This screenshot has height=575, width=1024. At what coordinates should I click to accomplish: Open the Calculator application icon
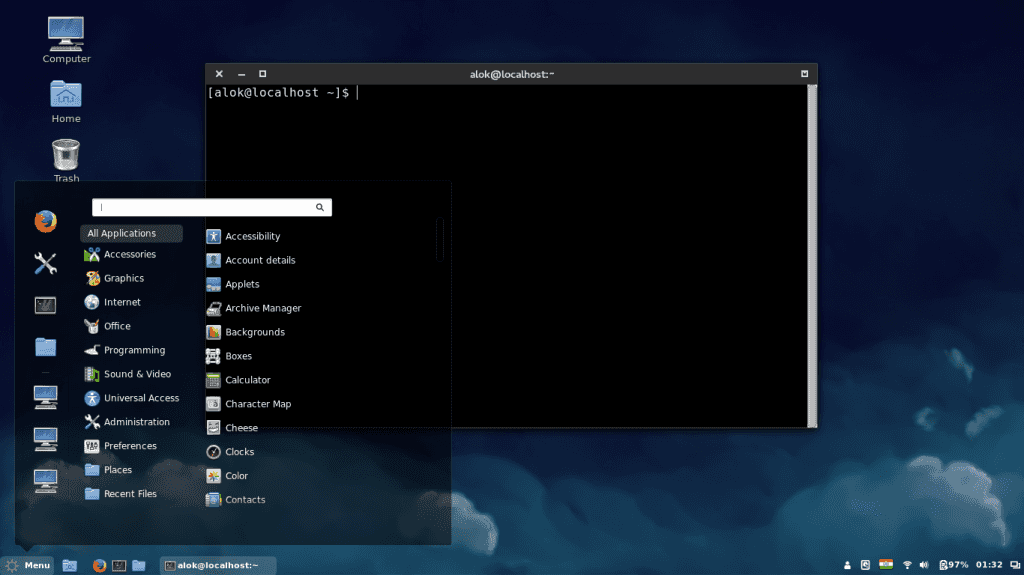coord(213,380)
